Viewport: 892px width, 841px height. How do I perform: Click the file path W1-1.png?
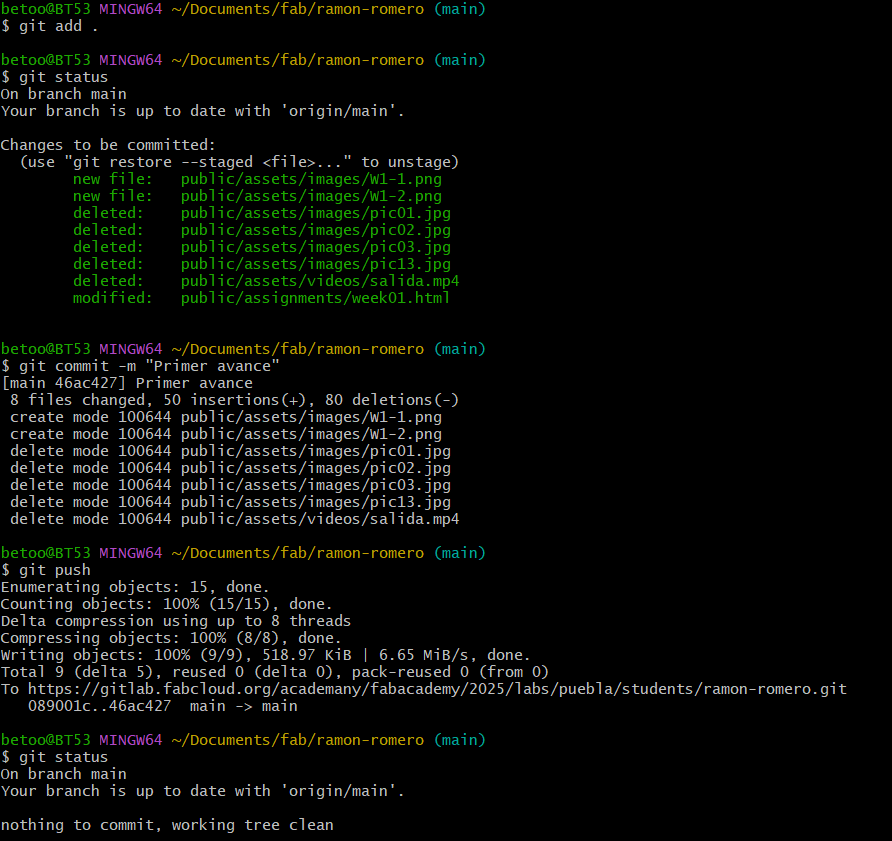310,179
